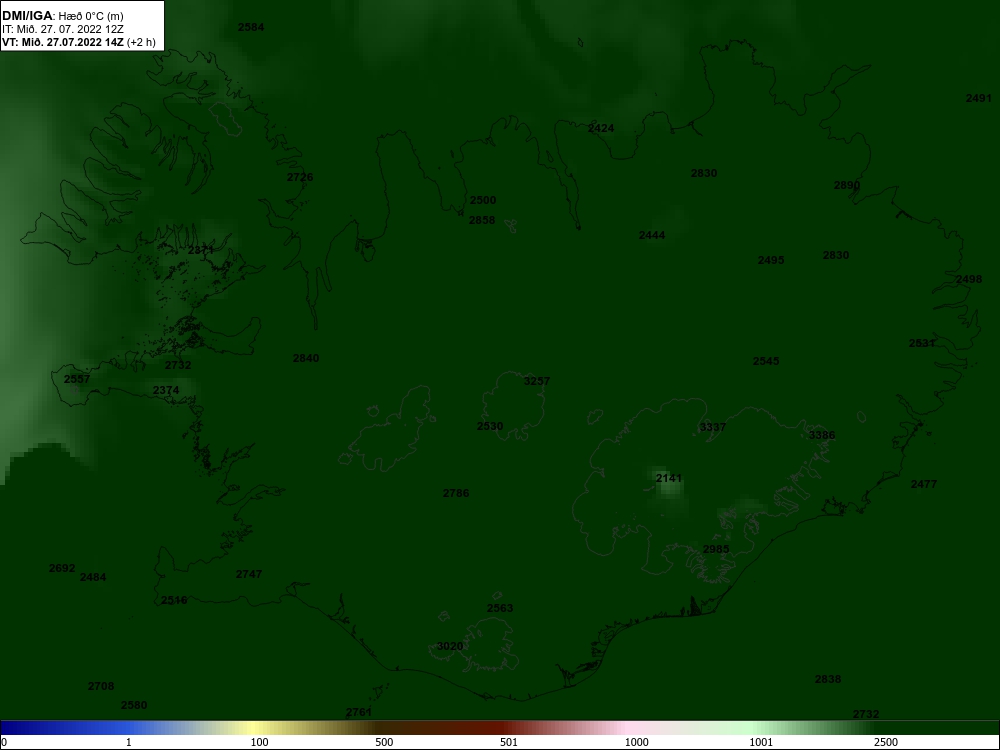Viewport: 1000px width, 750px height.
Task: Select the map value 2530
Action: tap(490, 426)
